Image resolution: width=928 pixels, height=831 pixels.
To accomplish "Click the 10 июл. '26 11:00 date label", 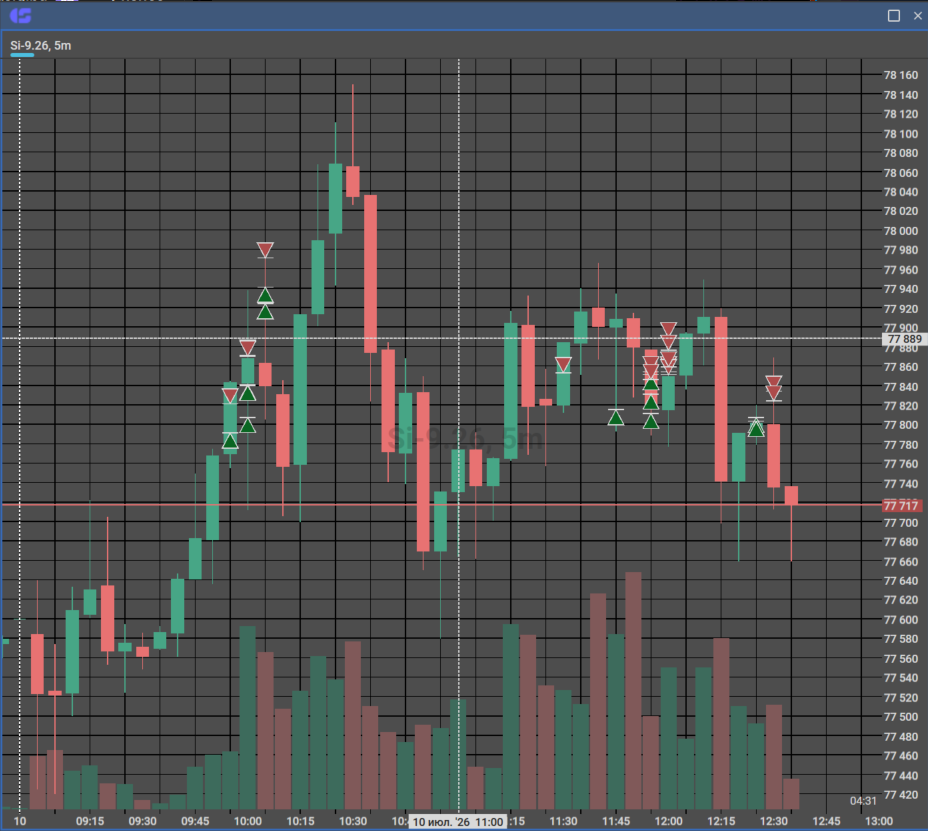I will 457,822.
